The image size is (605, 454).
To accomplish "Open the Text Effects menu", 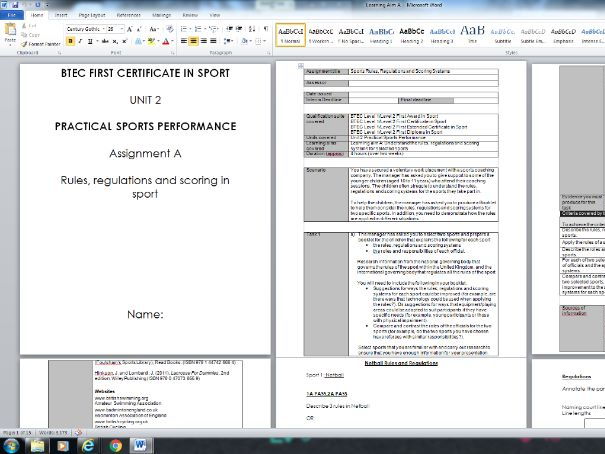I will (138, 41).
